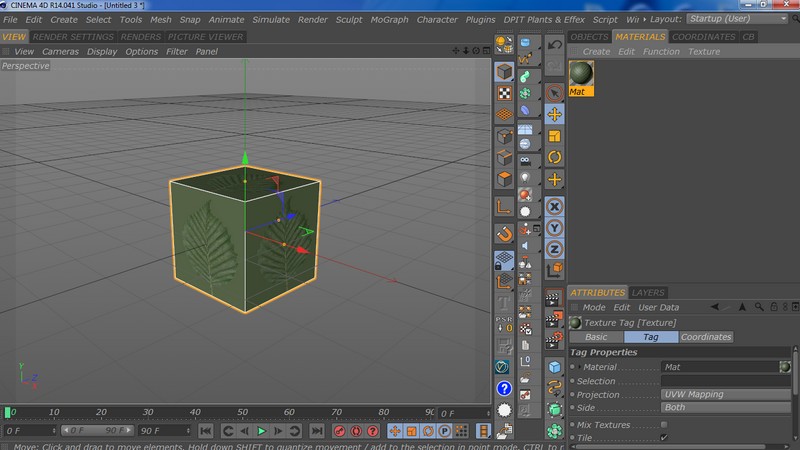Viewport: 800px width, 450px height.
Task: Click the Undo arrow icon
Action: 554,45
